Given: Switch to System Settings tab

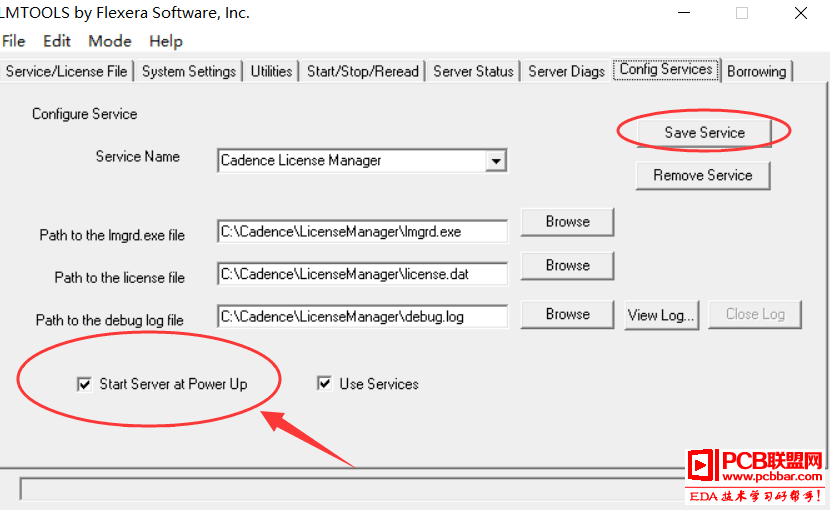Looking at the screenshot, I should coord(188,71).
